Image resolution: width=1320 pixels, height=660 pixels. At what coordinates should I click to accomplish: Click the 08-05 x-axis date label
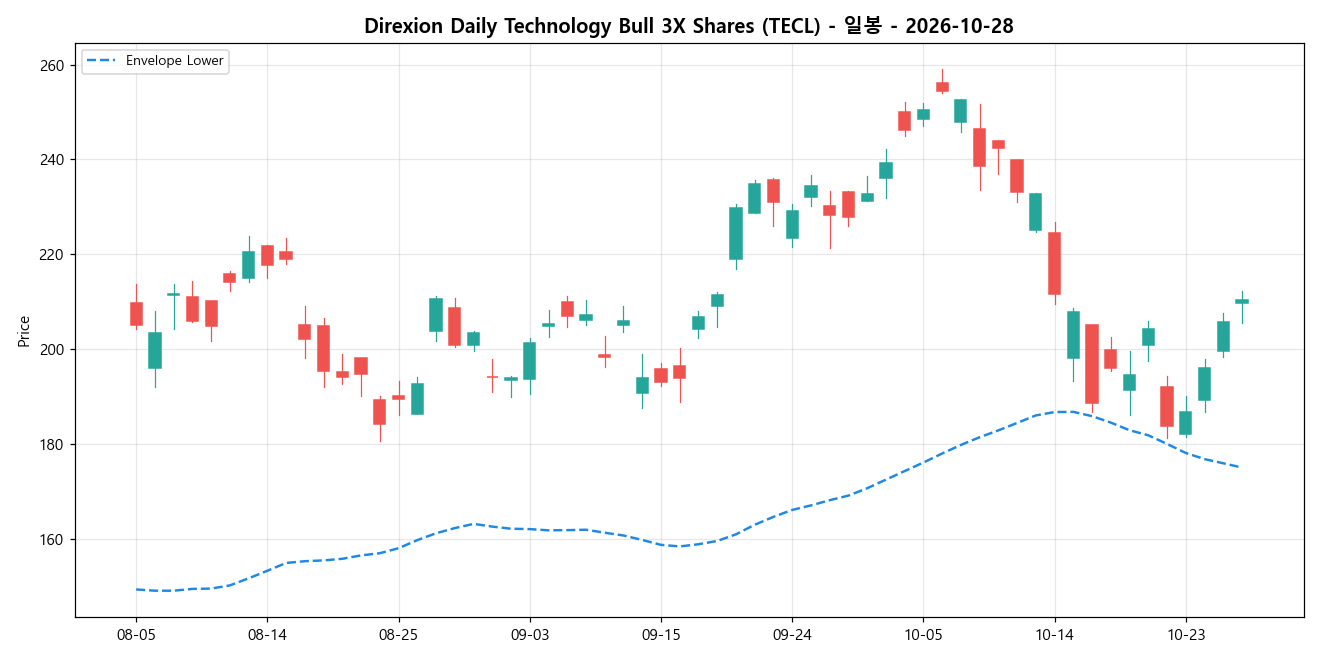pyautogui.click(x=136, y=634)
